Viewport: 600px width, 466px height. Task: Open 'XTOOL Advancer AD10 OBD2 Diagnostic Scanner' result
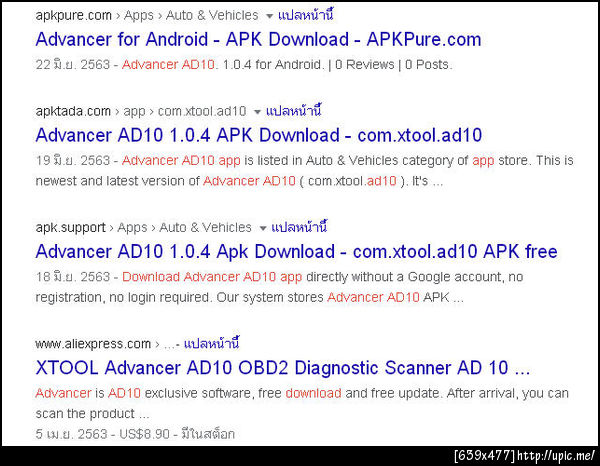pos(283,368)
